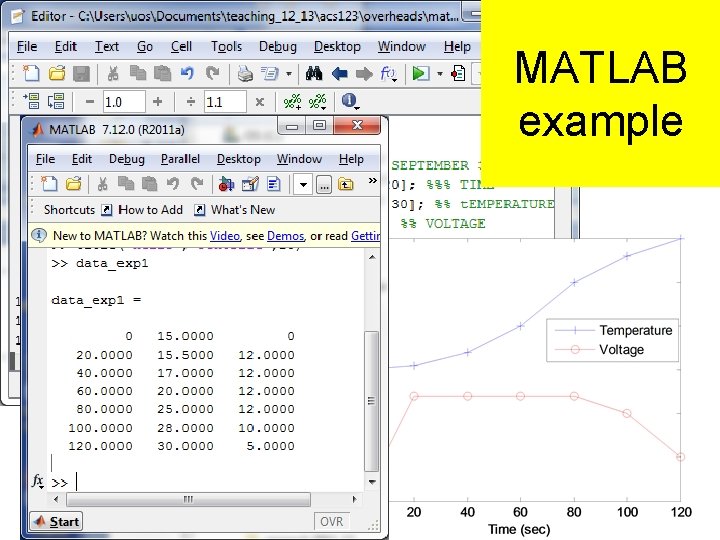The height and width of the screenshot is (540, 720).
Task: Open Debug menu in MATLAB window
Action: pos(127,159)
